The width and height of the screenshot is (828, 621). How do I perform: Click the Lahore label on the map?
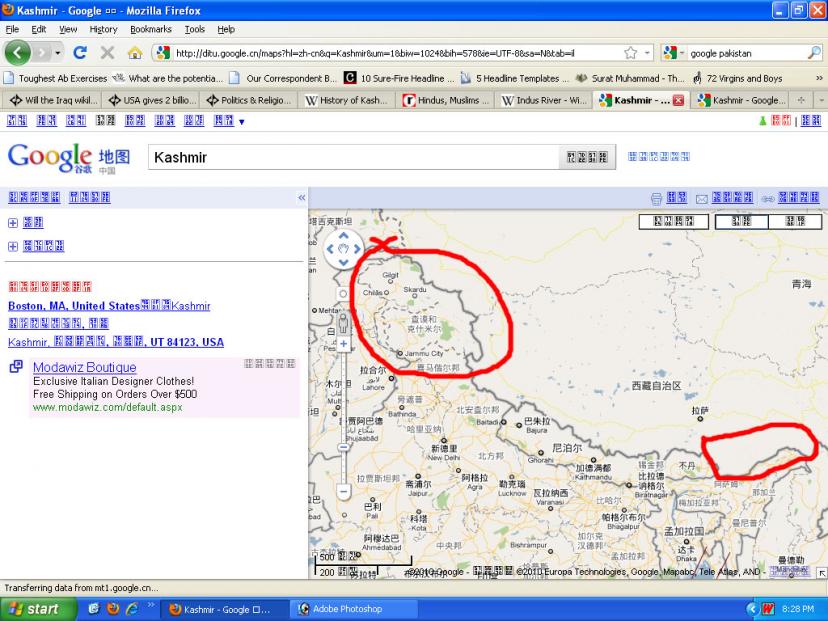(373, 387)
